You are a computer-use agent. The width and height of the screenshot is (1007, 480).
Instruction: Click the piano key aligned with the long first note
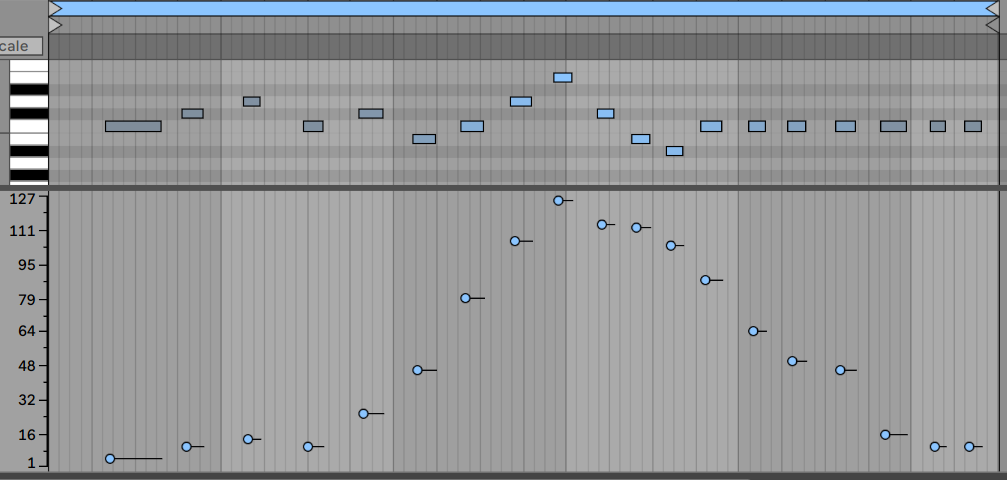(29, 127)
